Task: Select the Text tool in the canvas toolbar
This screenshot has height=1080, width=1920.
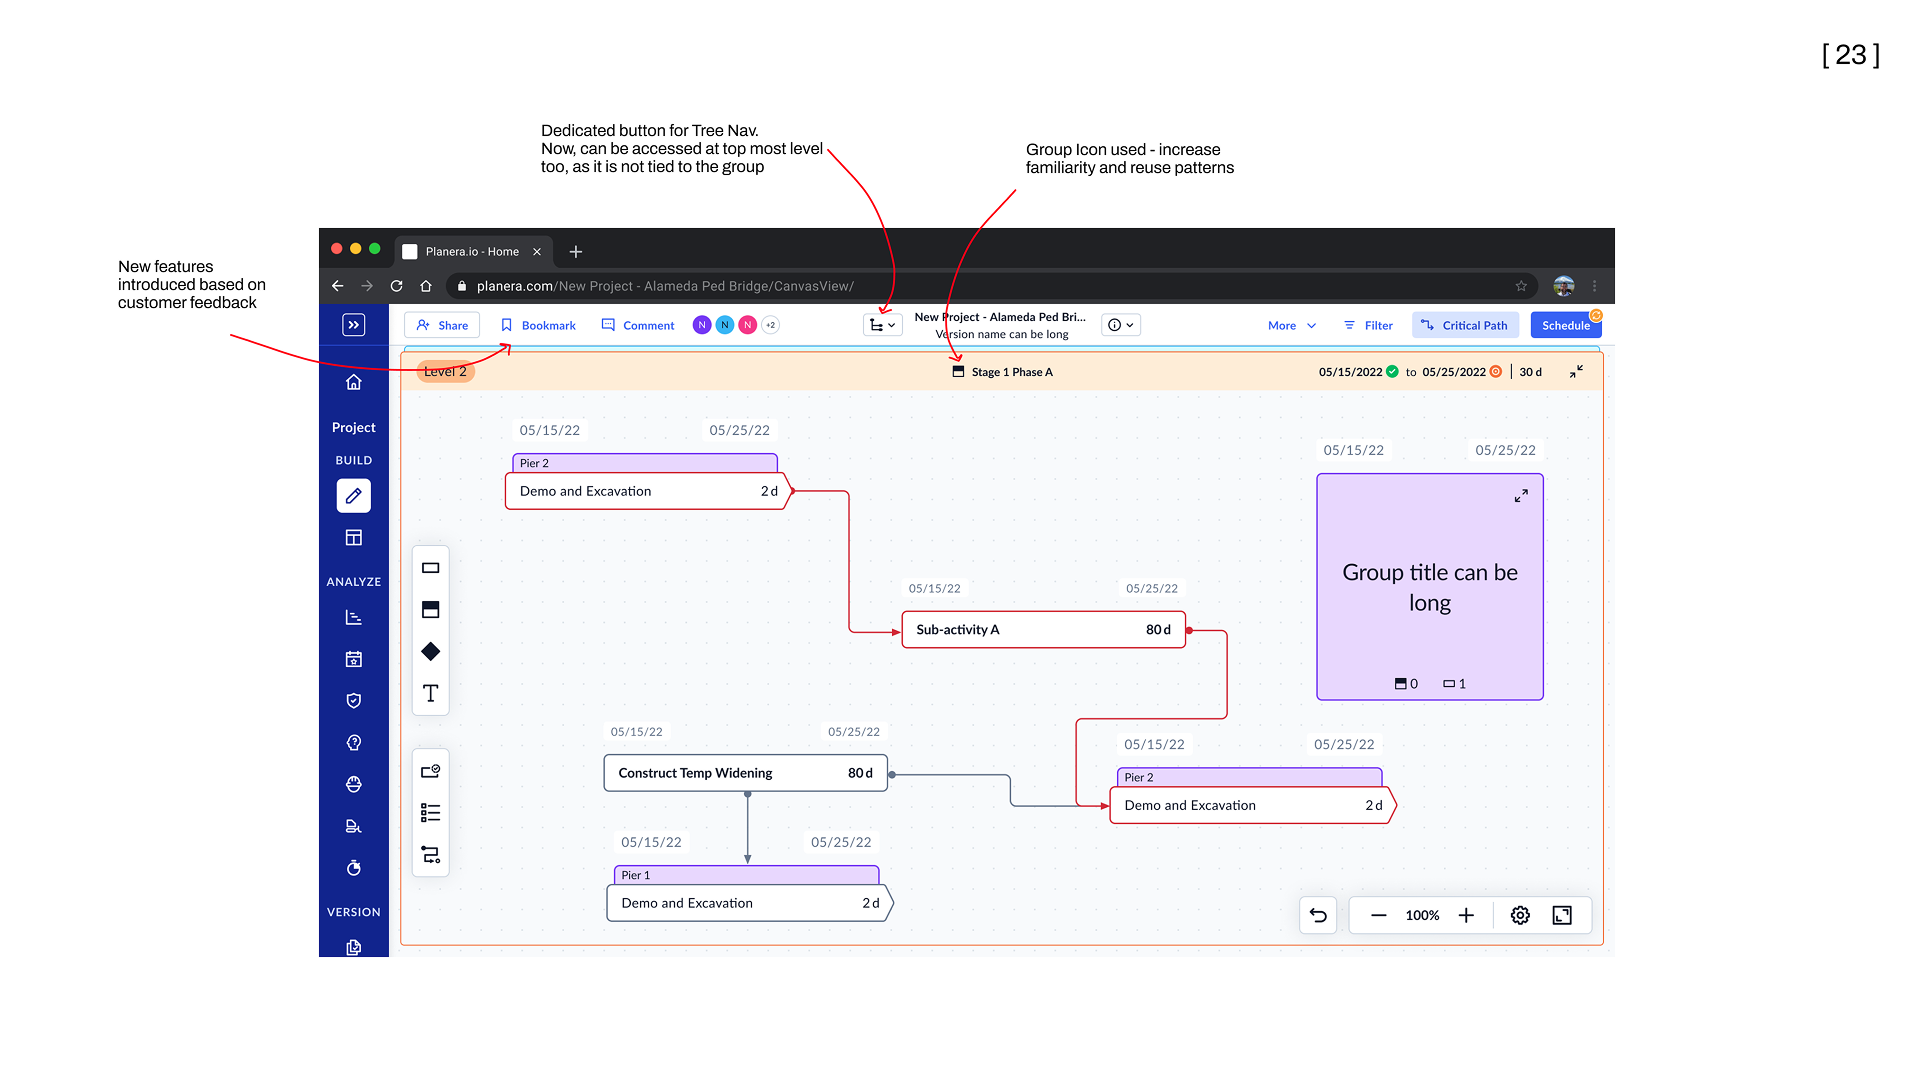Action: pos(431,693)
